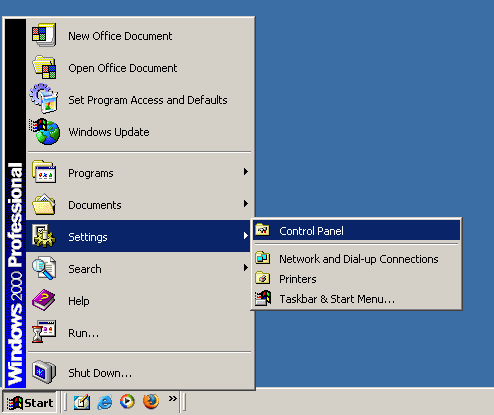Launch Firefox from the Quick Launch bar
Image resolution: width=494 pixels, height=415 pixels.
pyautogui.click(x=151, y=402)
